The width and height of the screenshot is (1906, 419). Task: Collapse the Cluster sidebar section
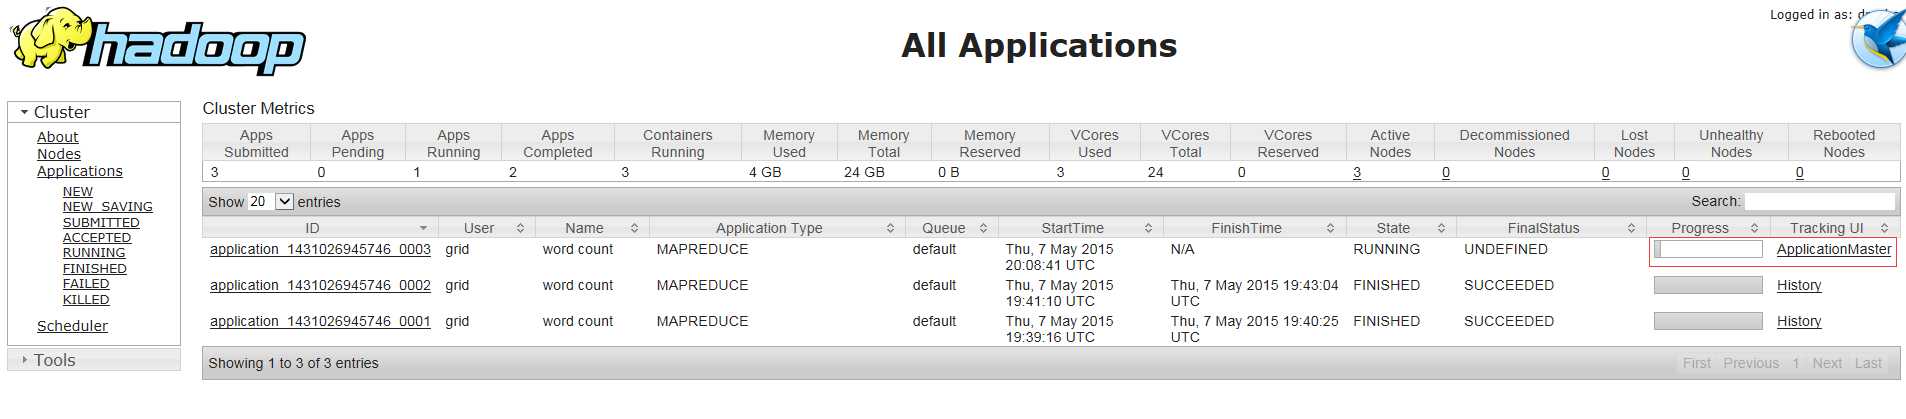25,112
